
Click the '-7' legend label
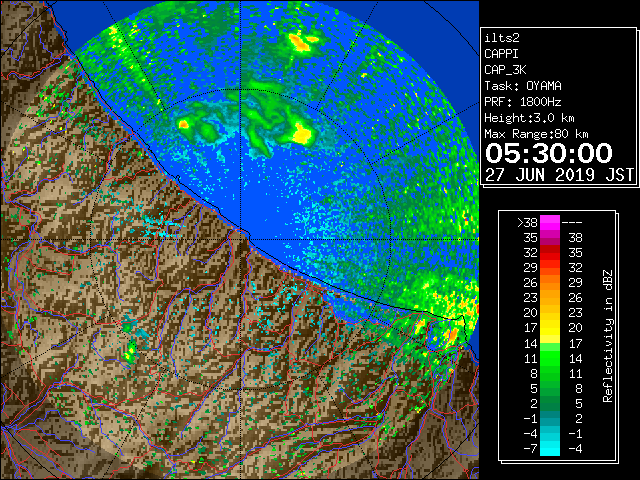coord(530,449)
